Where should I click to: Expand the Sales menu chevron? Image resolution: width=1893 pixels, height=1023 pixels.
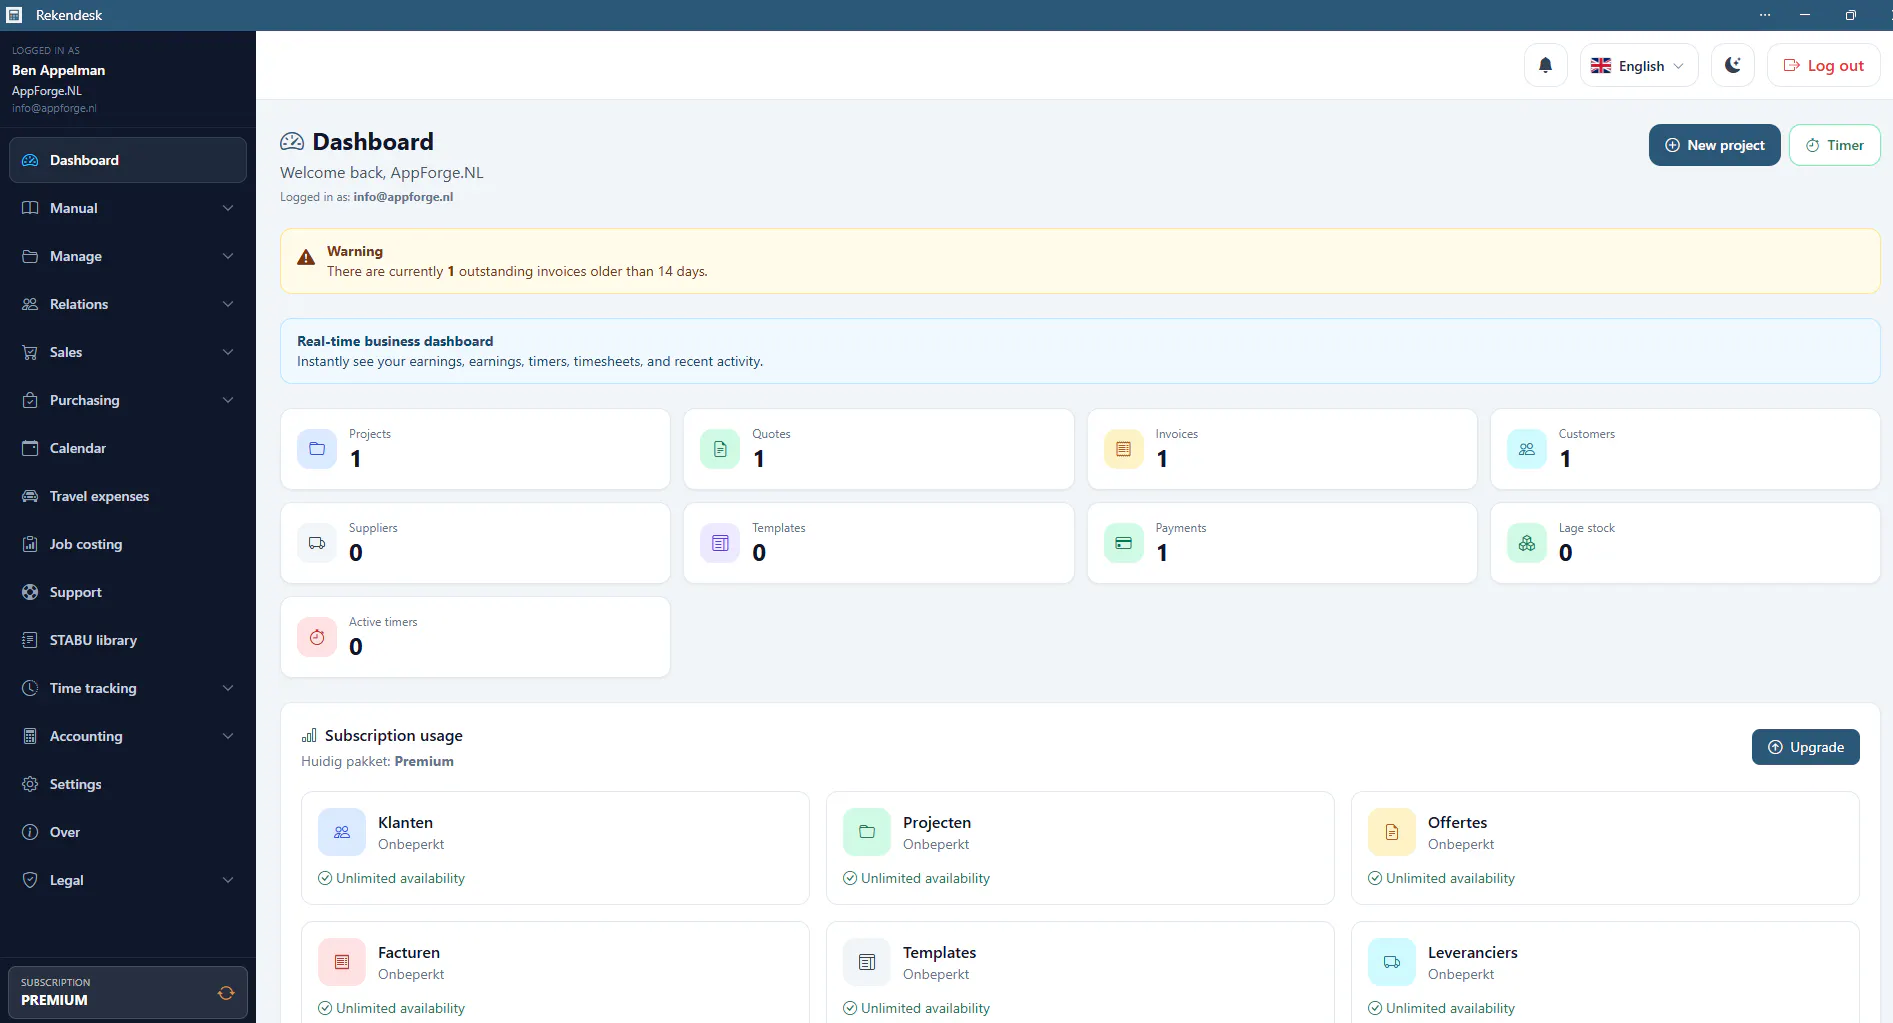tap(228, 352)
